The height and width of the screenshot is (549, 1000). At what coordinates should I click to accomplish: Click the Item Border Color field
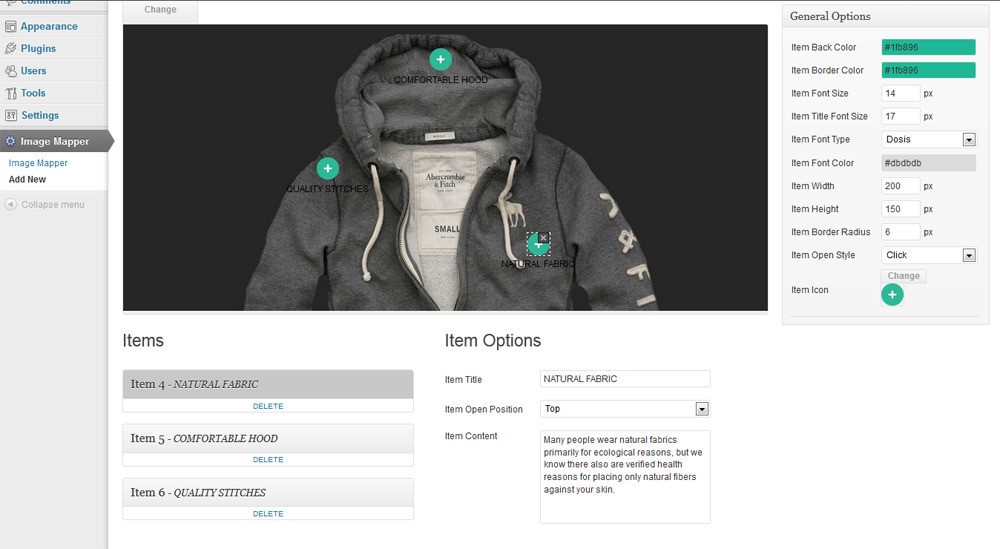pyautogui.click(x=928, y=70)
